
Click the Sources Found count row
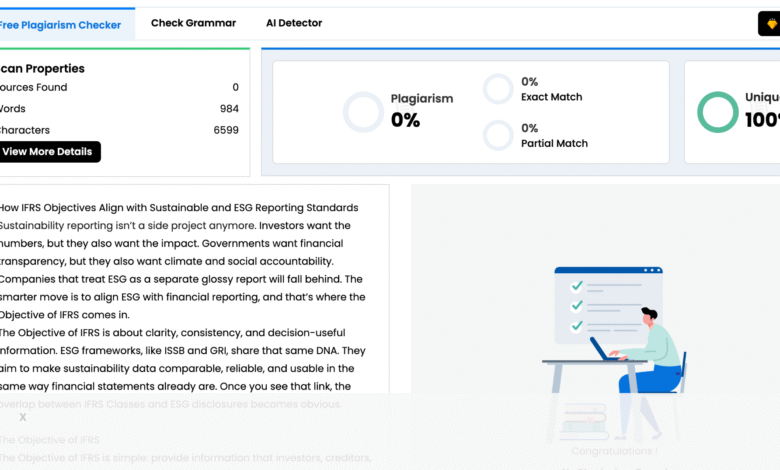[118, 88]
